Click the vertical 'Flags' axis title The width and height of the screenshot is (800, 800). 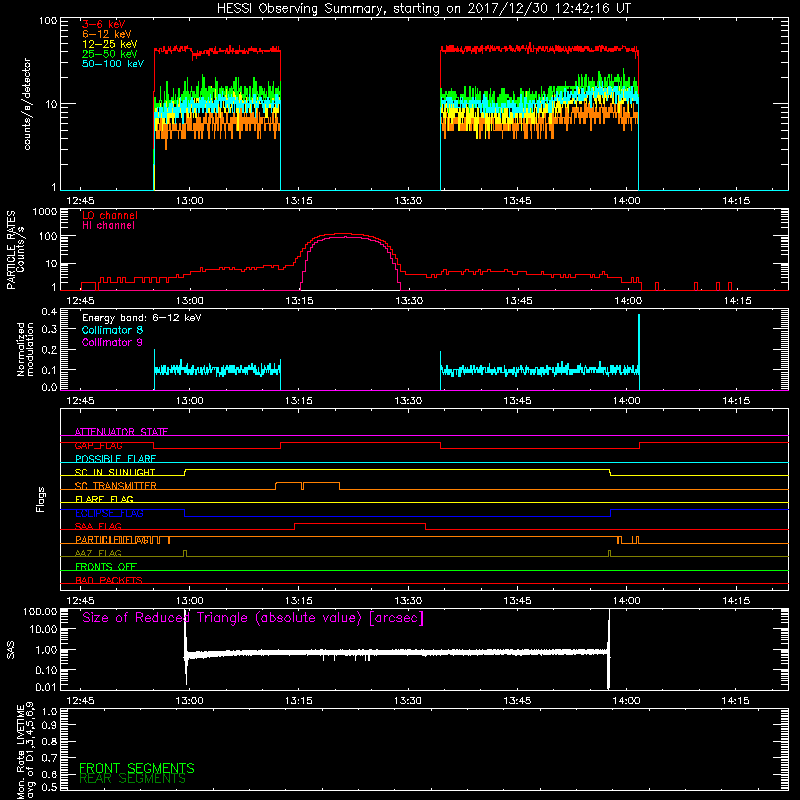click(x=41, y=499)
